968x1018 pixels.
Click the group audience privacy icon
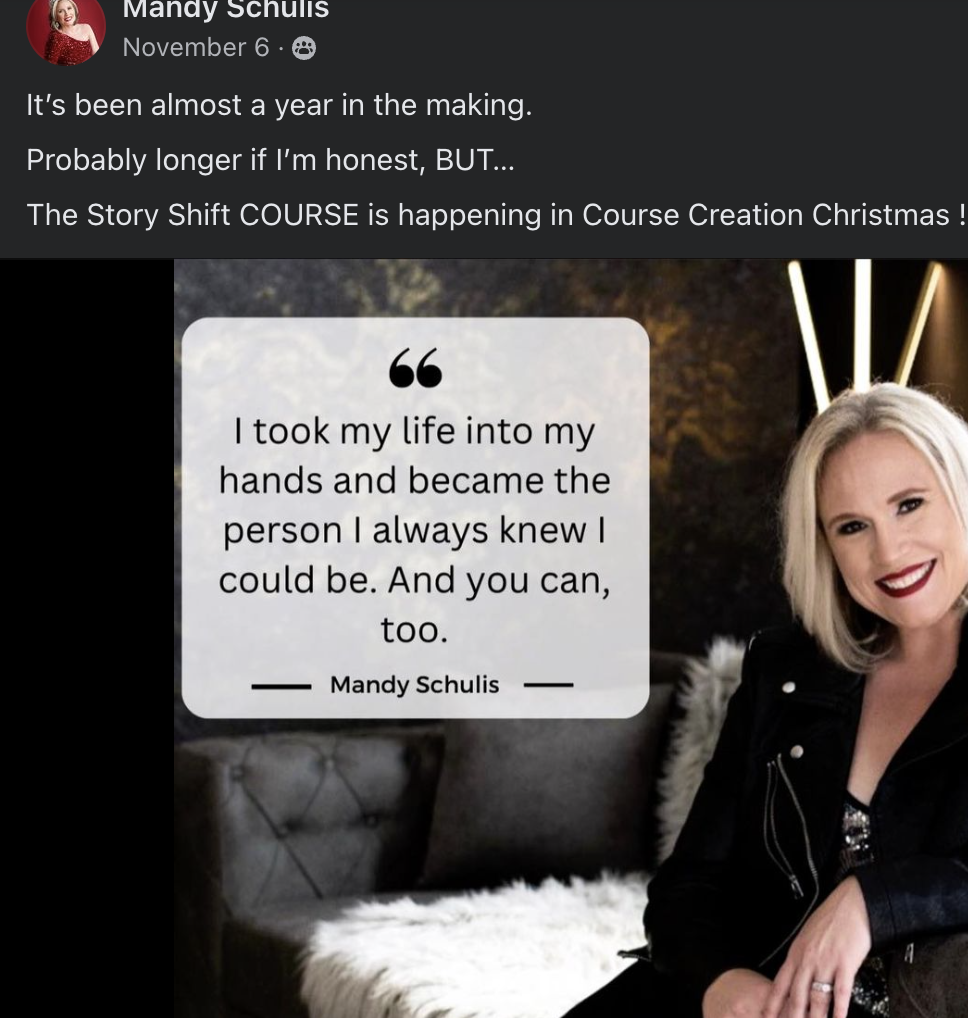pyautogui.click(x=304, y=48)
